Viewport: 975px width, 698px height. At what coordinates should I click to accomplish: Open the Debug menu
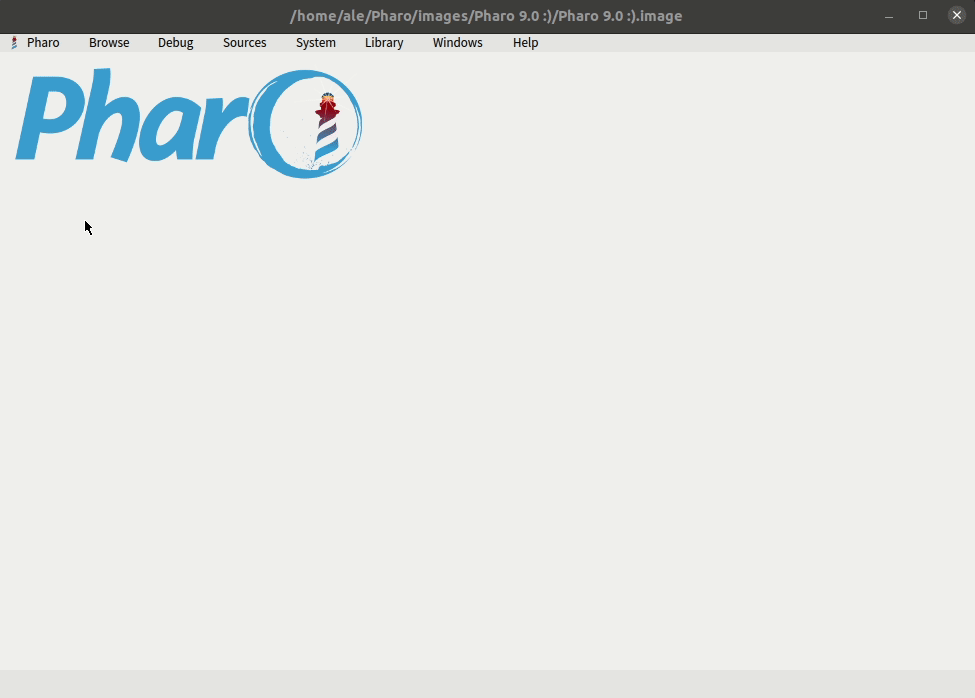175,43
